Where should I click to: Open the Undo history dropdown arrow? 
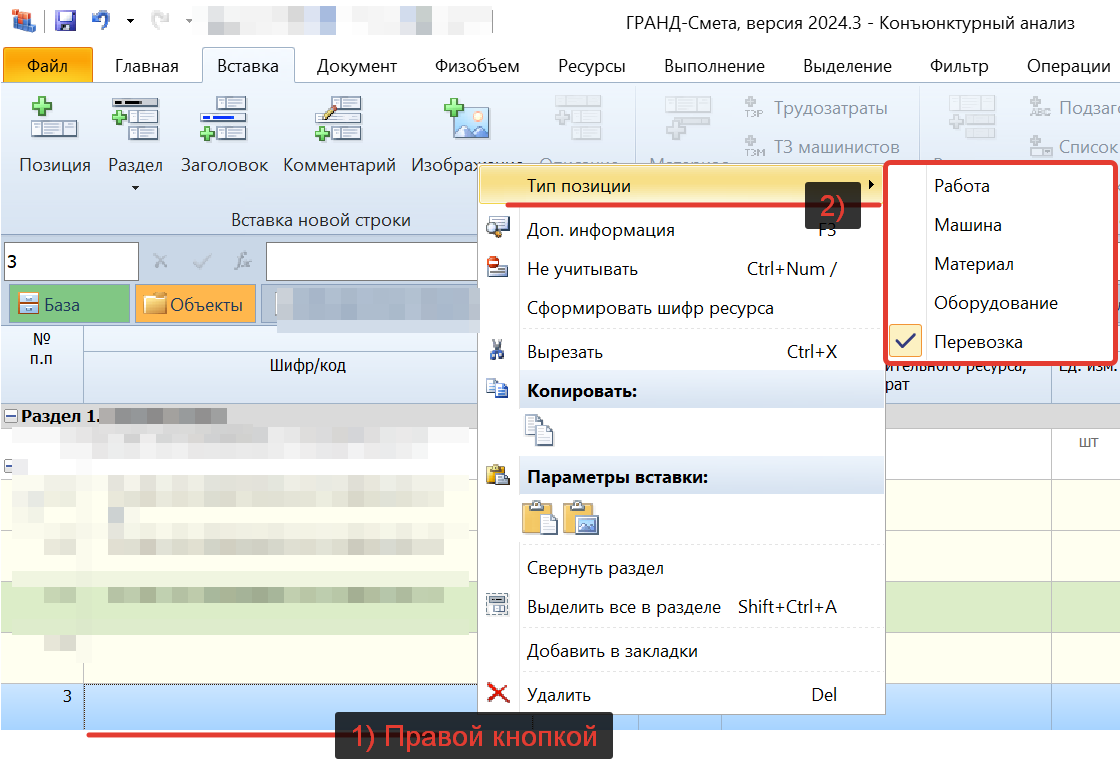tap(130, 21)
